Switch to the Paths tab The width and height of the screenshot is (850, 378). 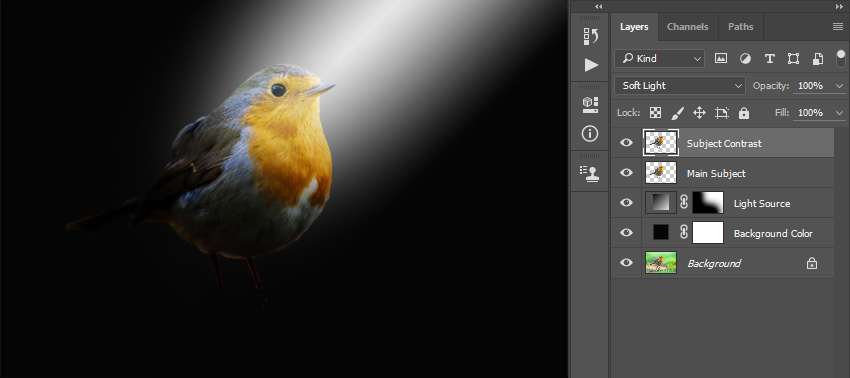[740, 27]
